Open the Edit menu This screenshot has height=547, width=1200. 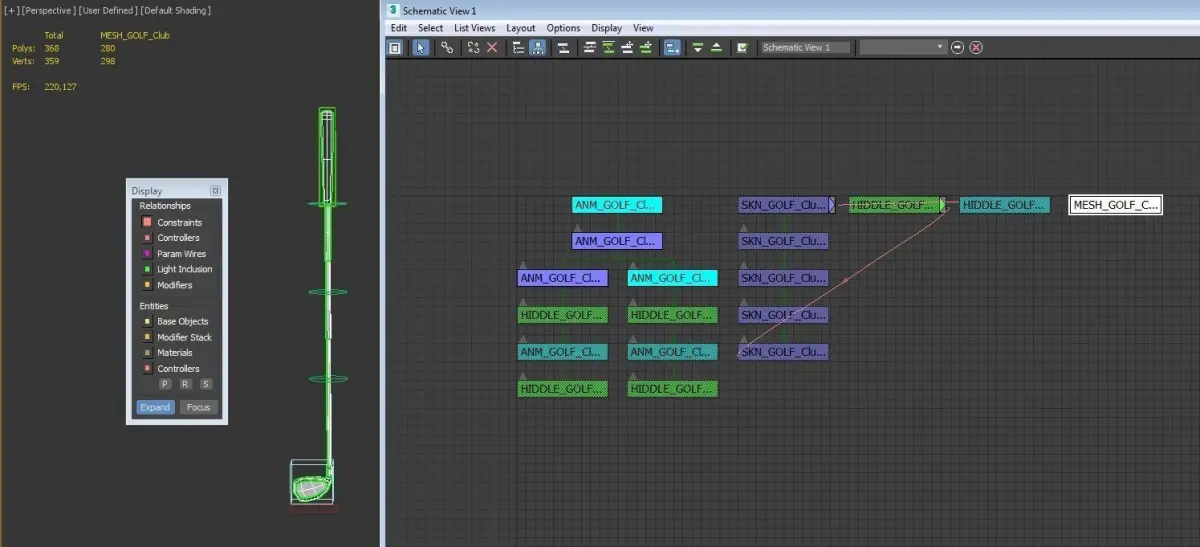[x=398, y=28]
